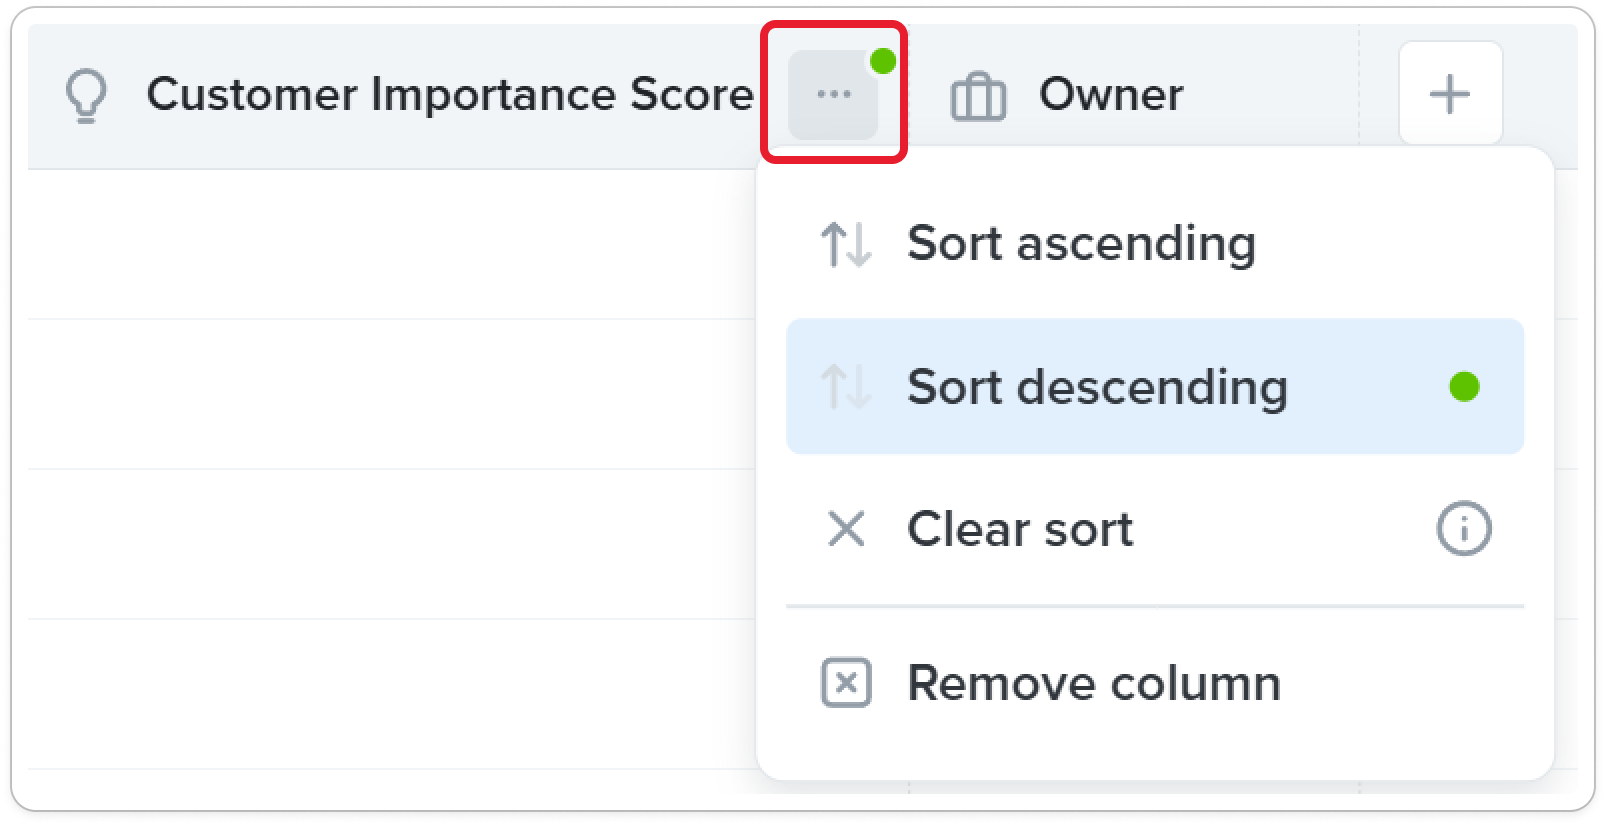Select Remove column option
1606x826 pixels.
(1155, 683)
